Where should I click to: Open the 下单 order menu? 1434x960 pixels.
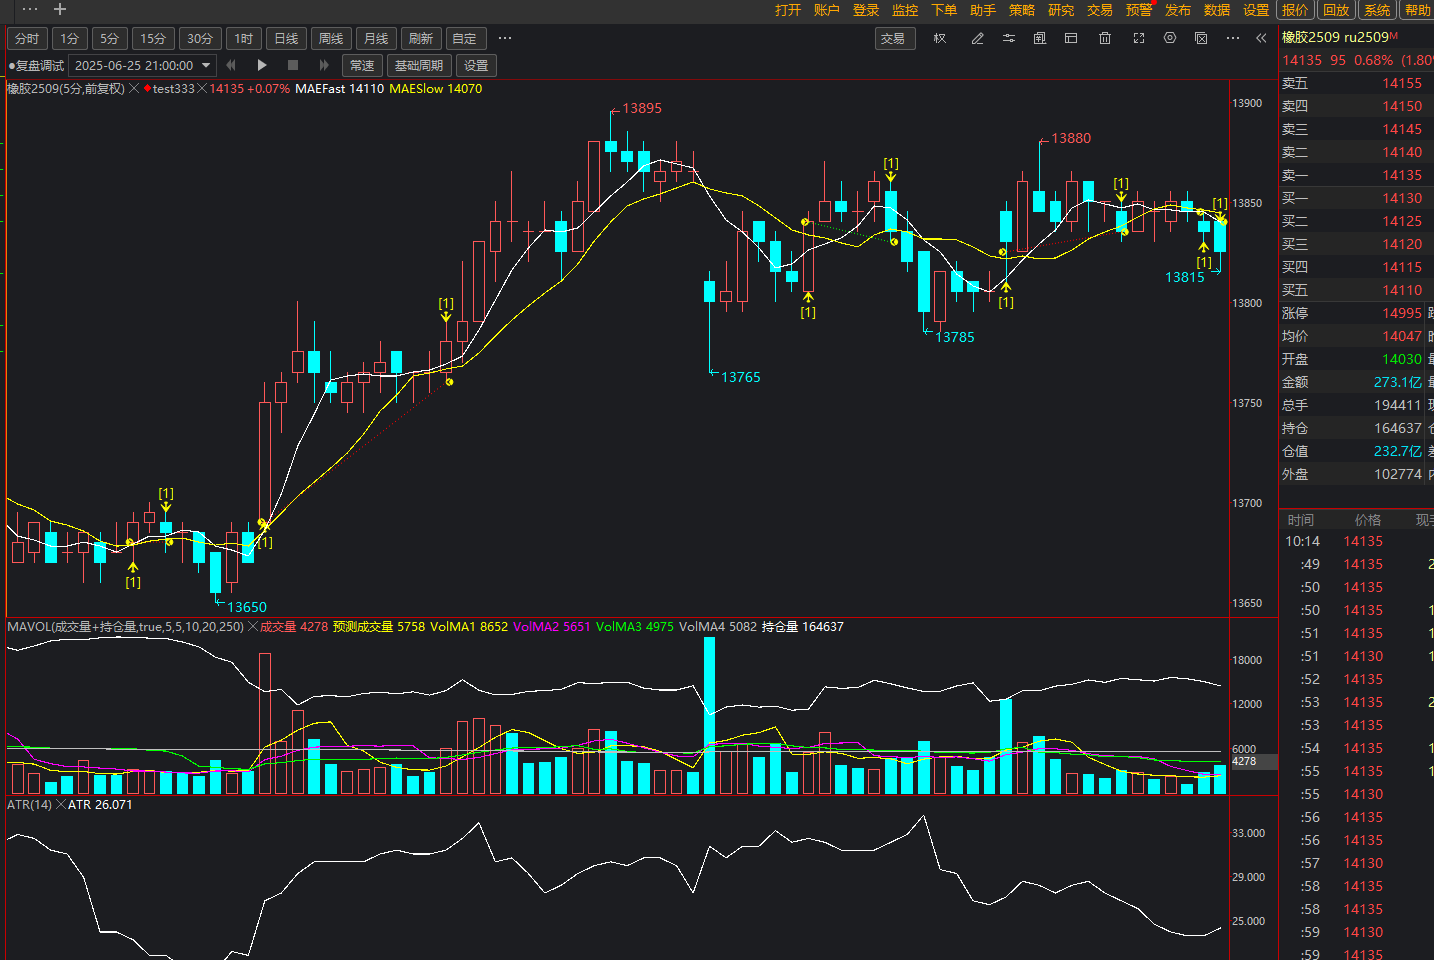point(944,10)
